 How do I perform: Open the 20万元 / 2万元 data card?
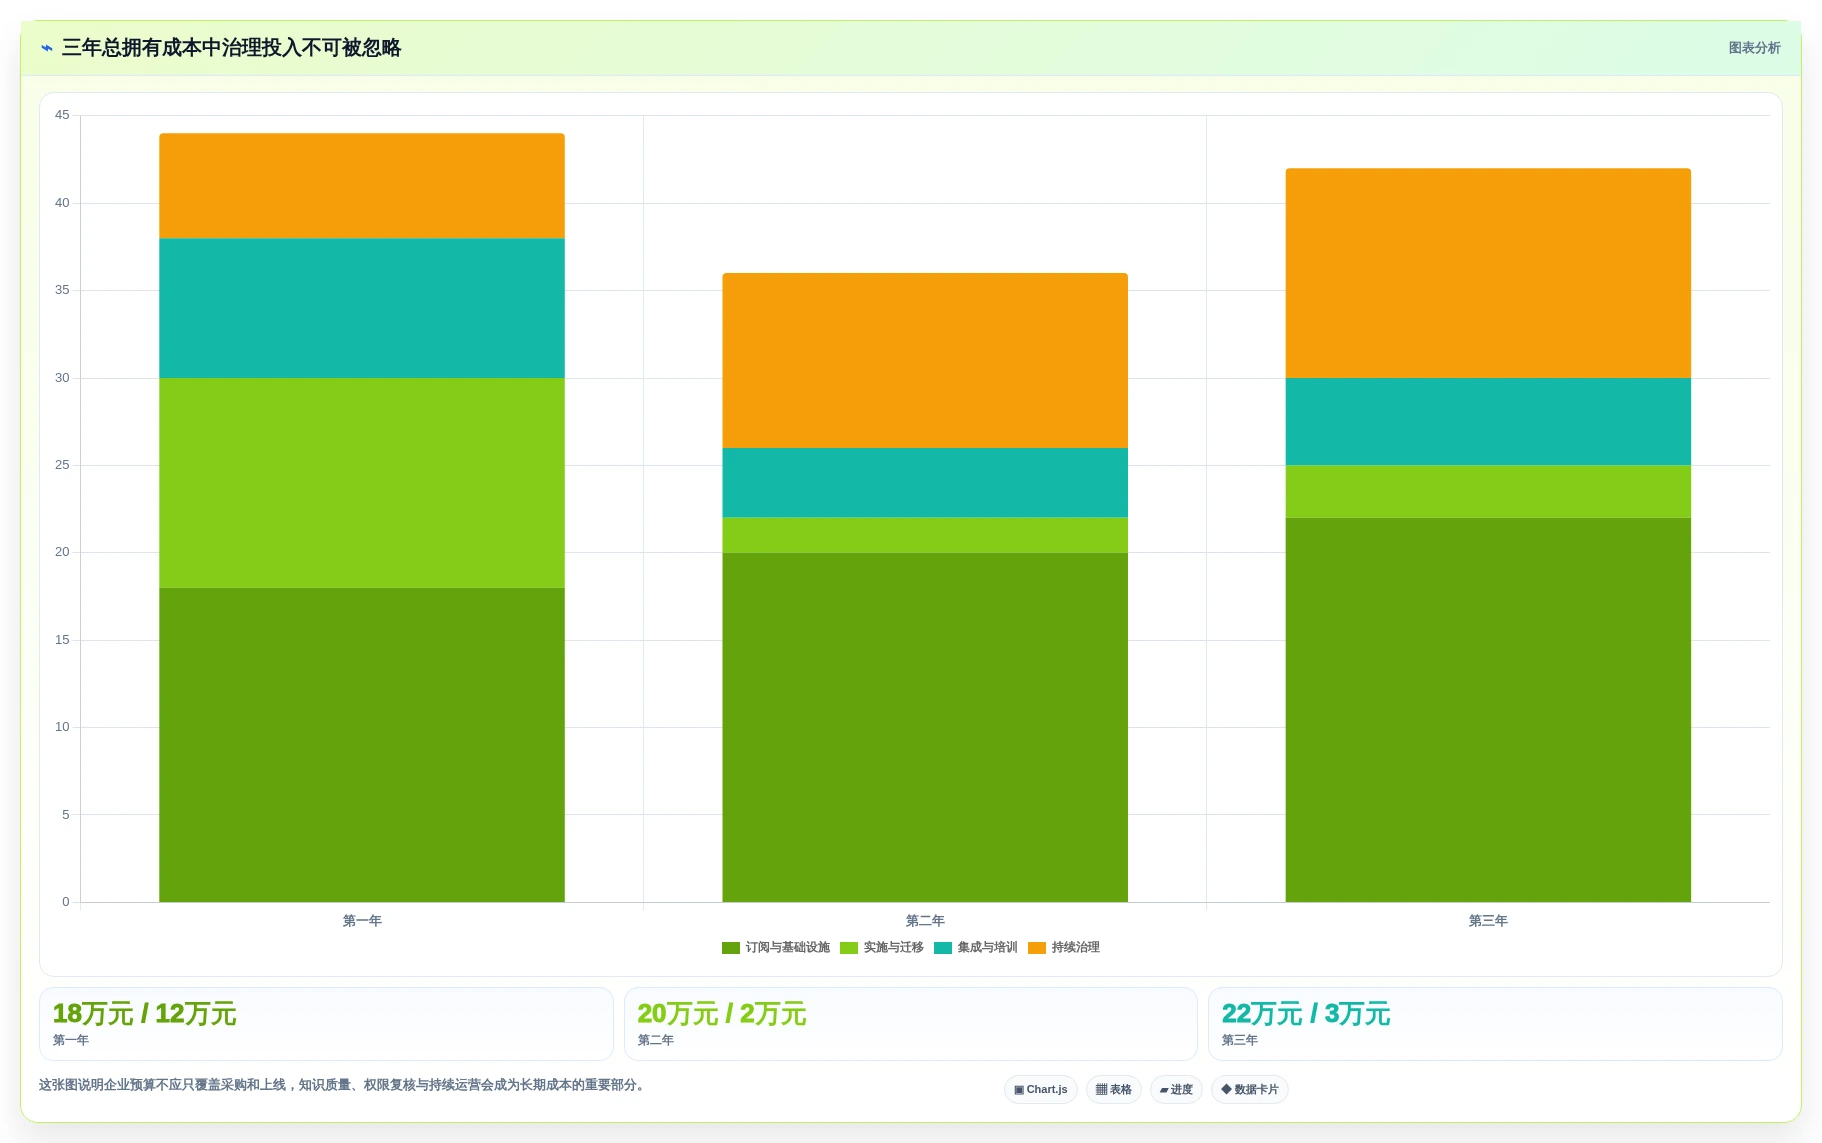click(910, 1024)
